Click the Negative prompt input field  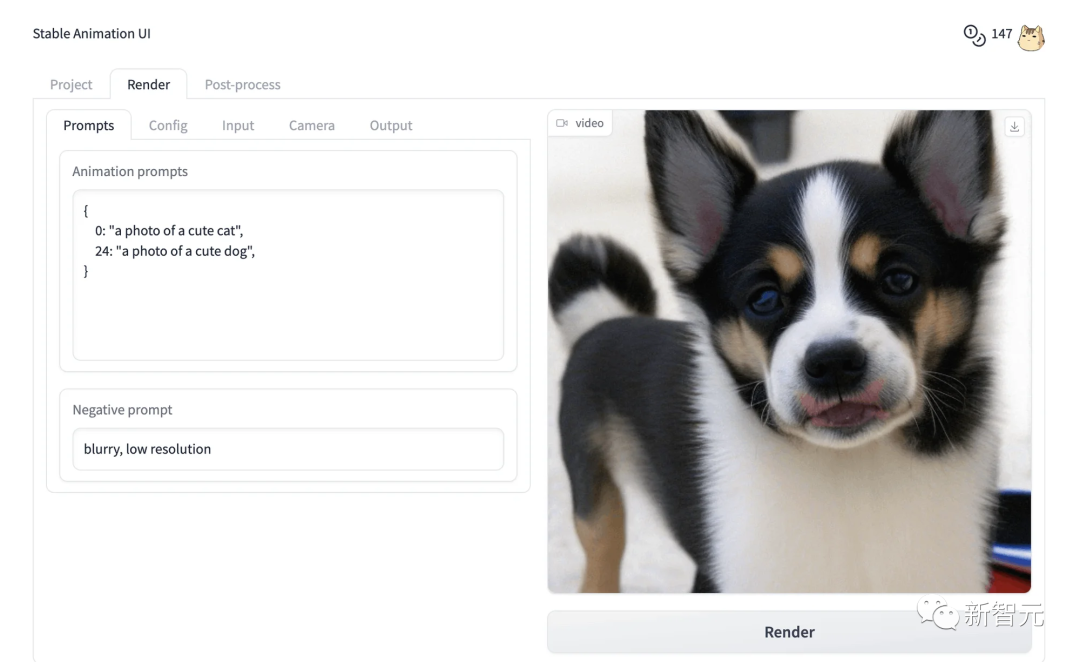pos(288,449)
